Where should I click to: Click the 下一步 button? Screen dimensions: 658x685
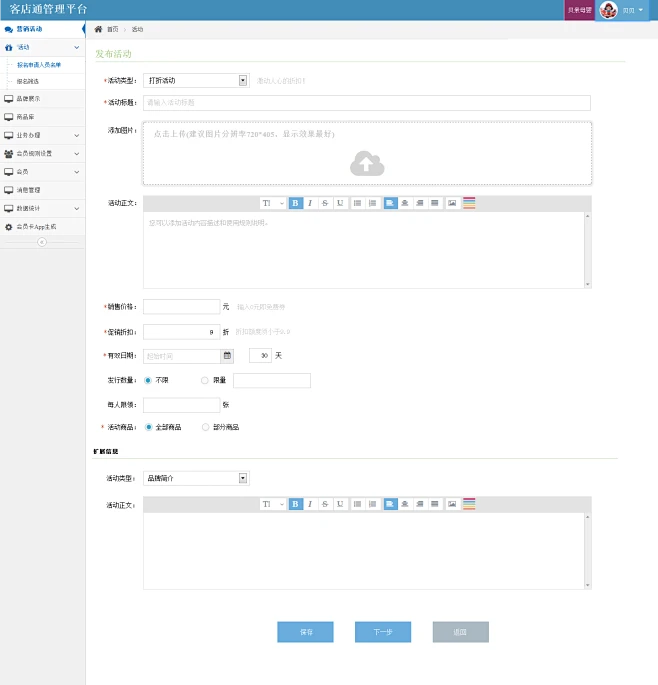pos(383,632)
